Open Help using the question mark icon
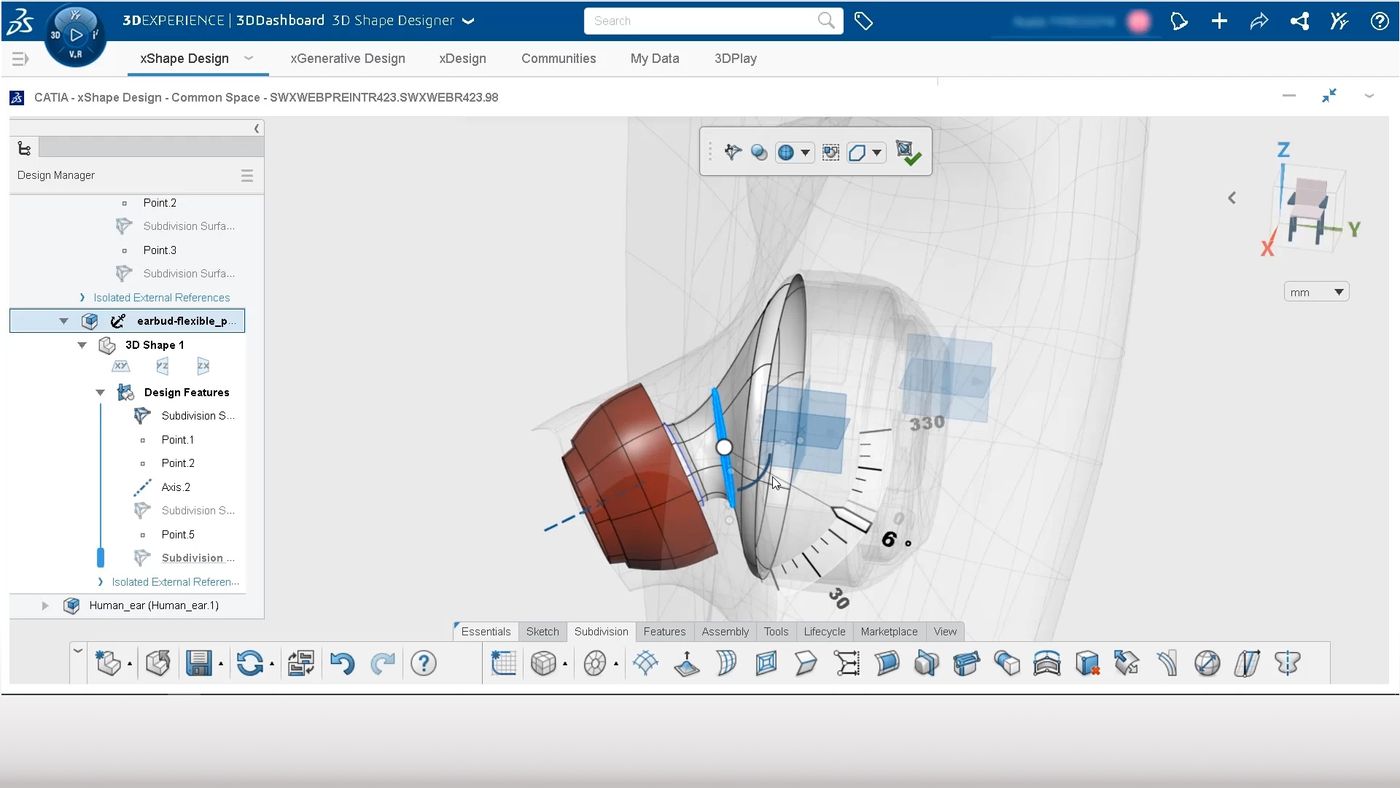This screenshot has width=1400, height=788. (x=423, y=662)
